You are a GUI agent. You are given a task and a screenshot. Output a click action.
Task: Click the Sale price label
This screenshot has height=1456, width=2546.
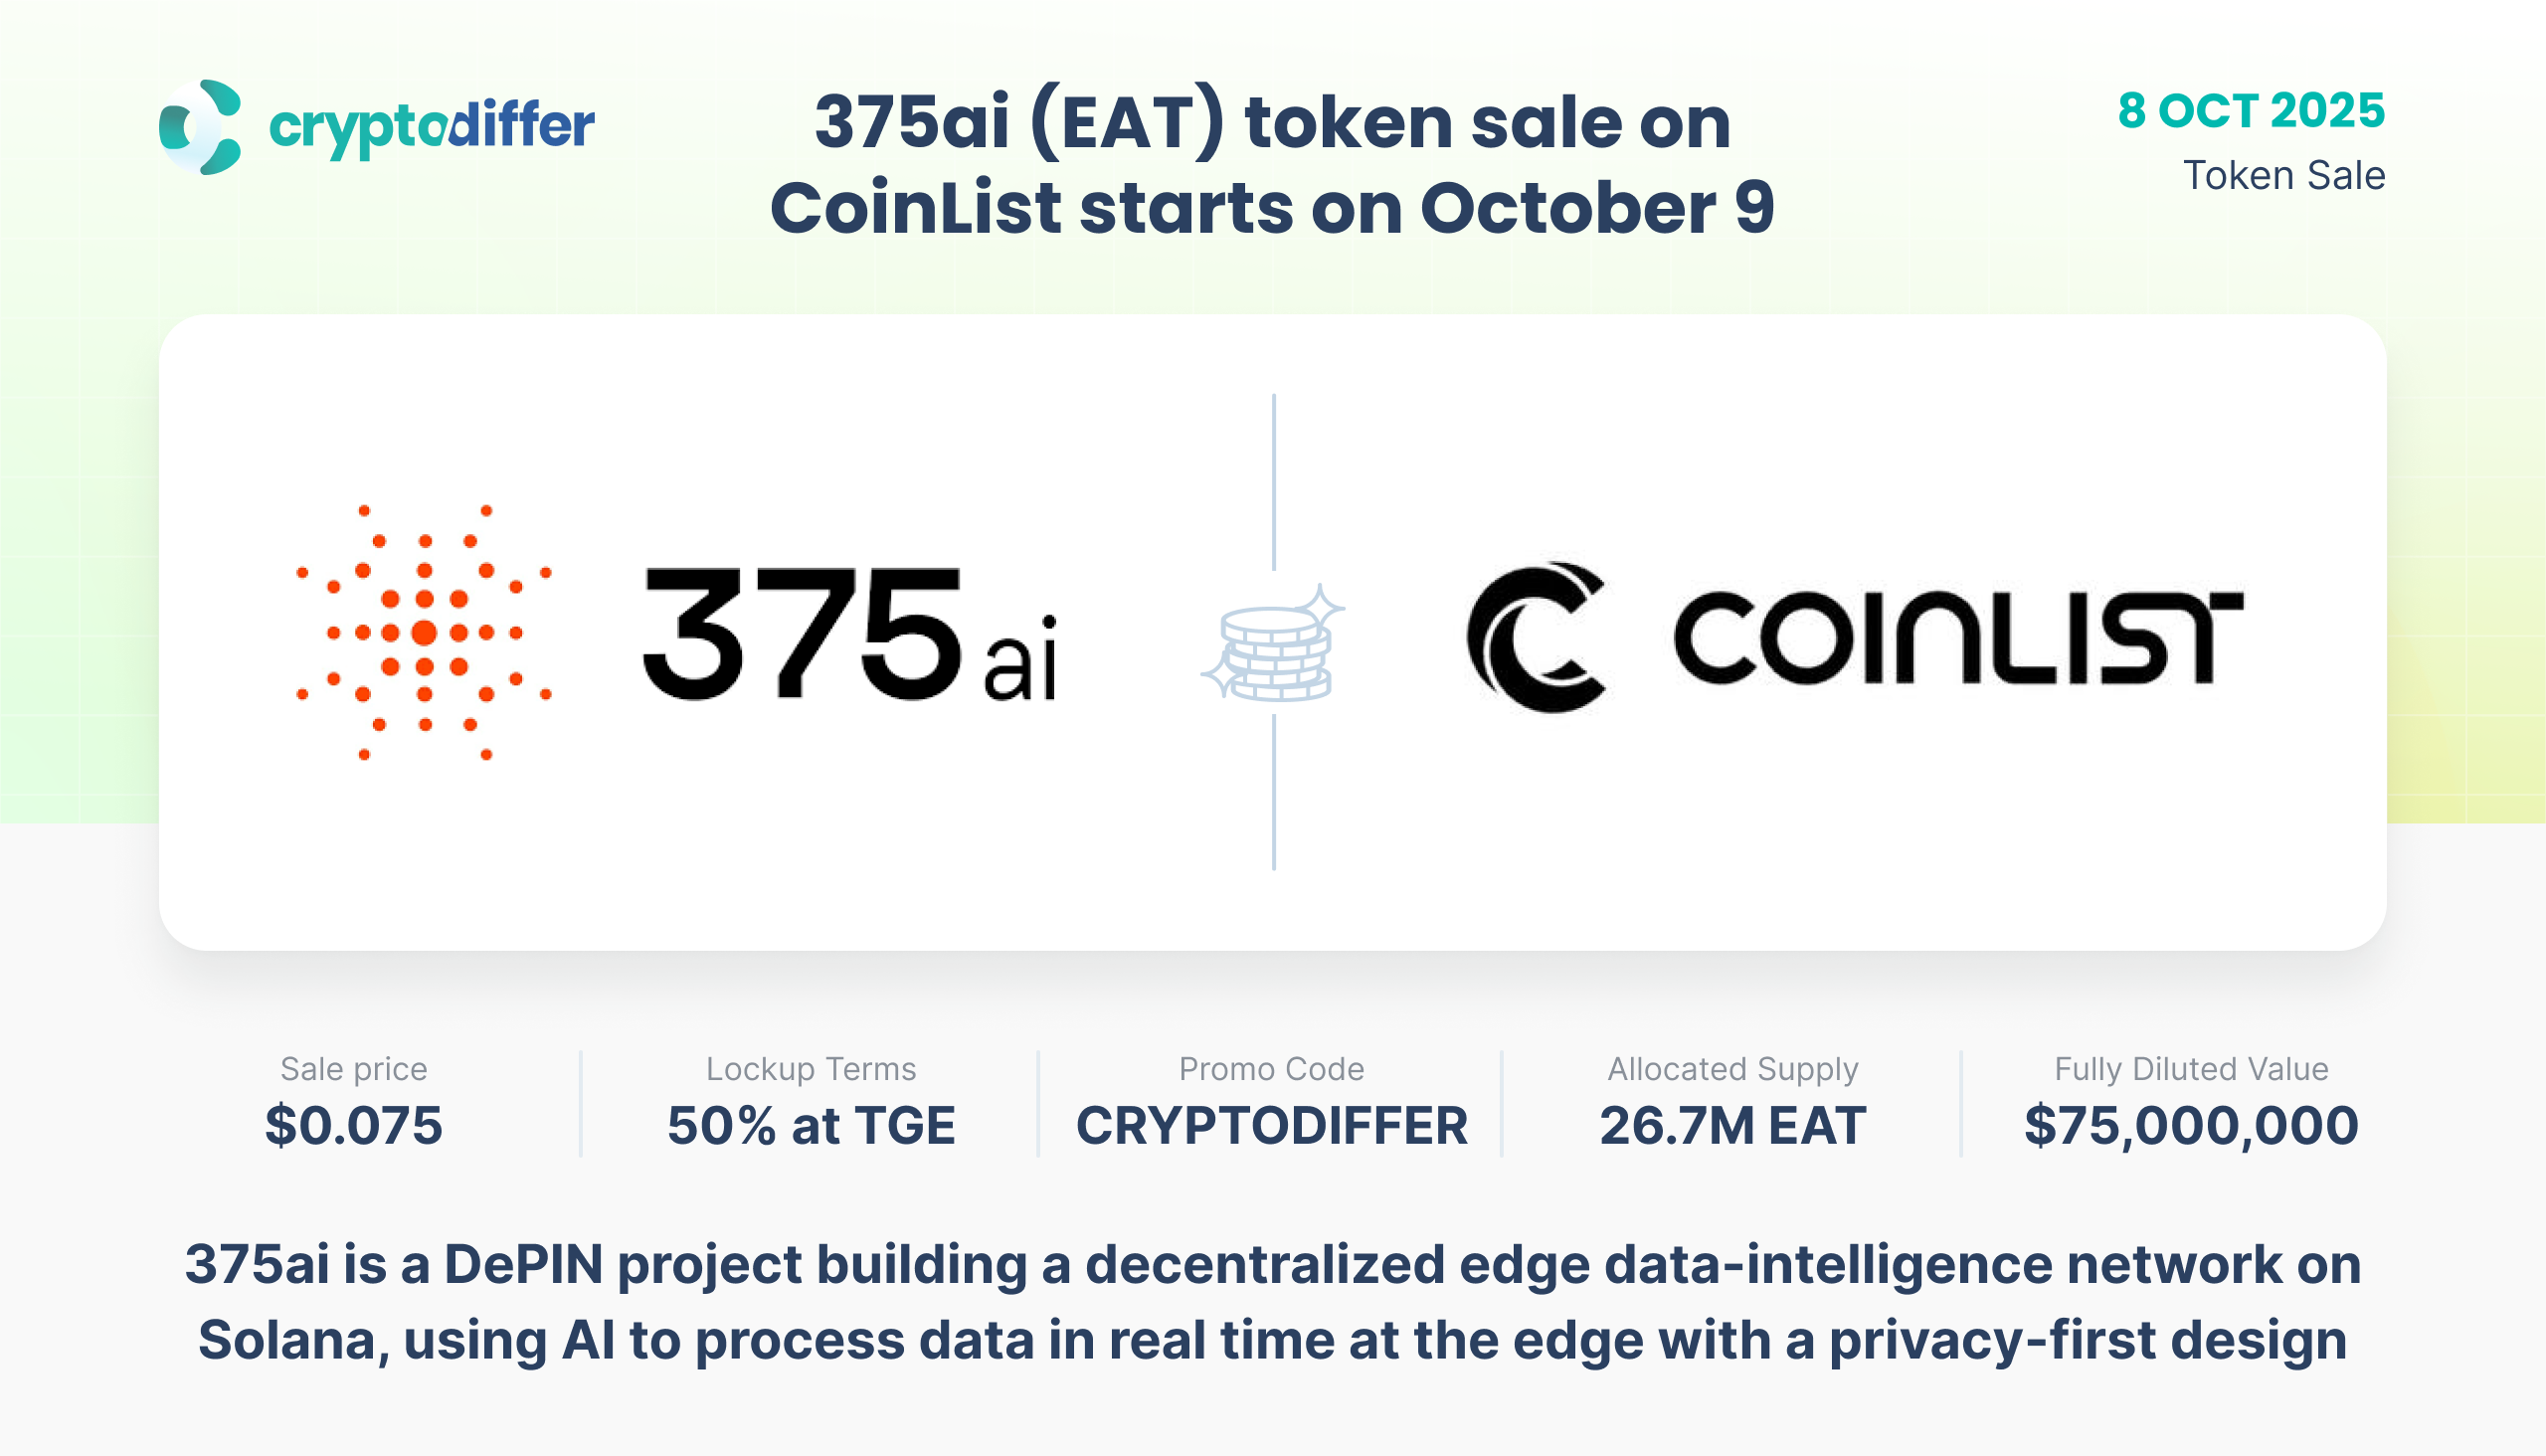[x=354, y=1069]
